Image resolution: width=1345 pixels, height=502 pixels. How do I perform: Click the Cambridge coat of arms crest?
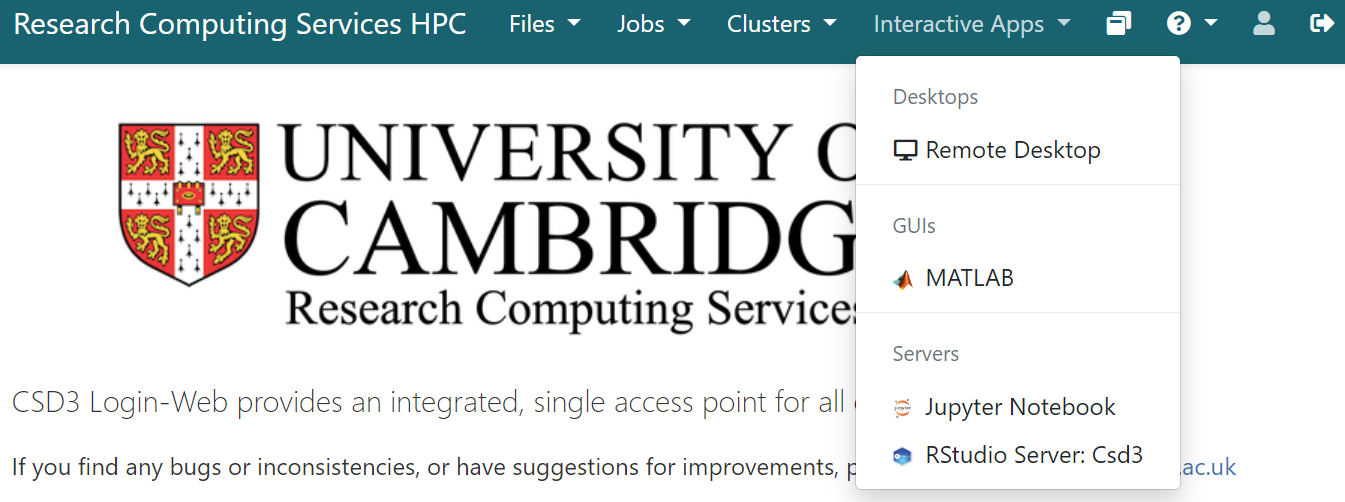[x=189, y=203]
